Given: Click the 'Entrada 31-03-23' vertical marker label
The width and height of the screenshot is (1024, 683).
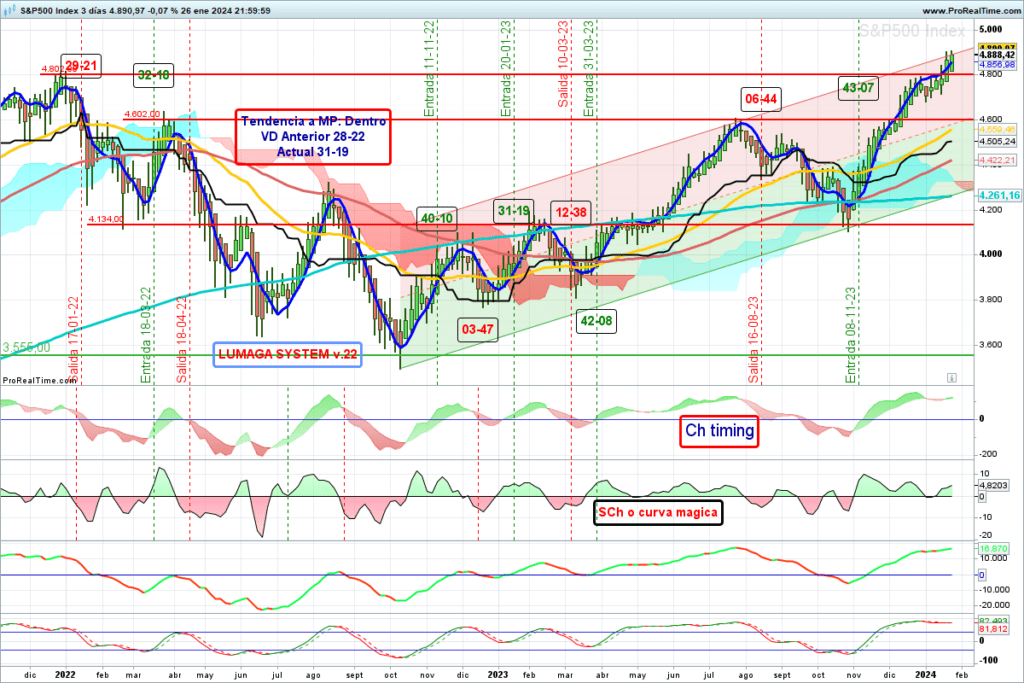Looking at the screenshot, I should (x=588, y=69).
